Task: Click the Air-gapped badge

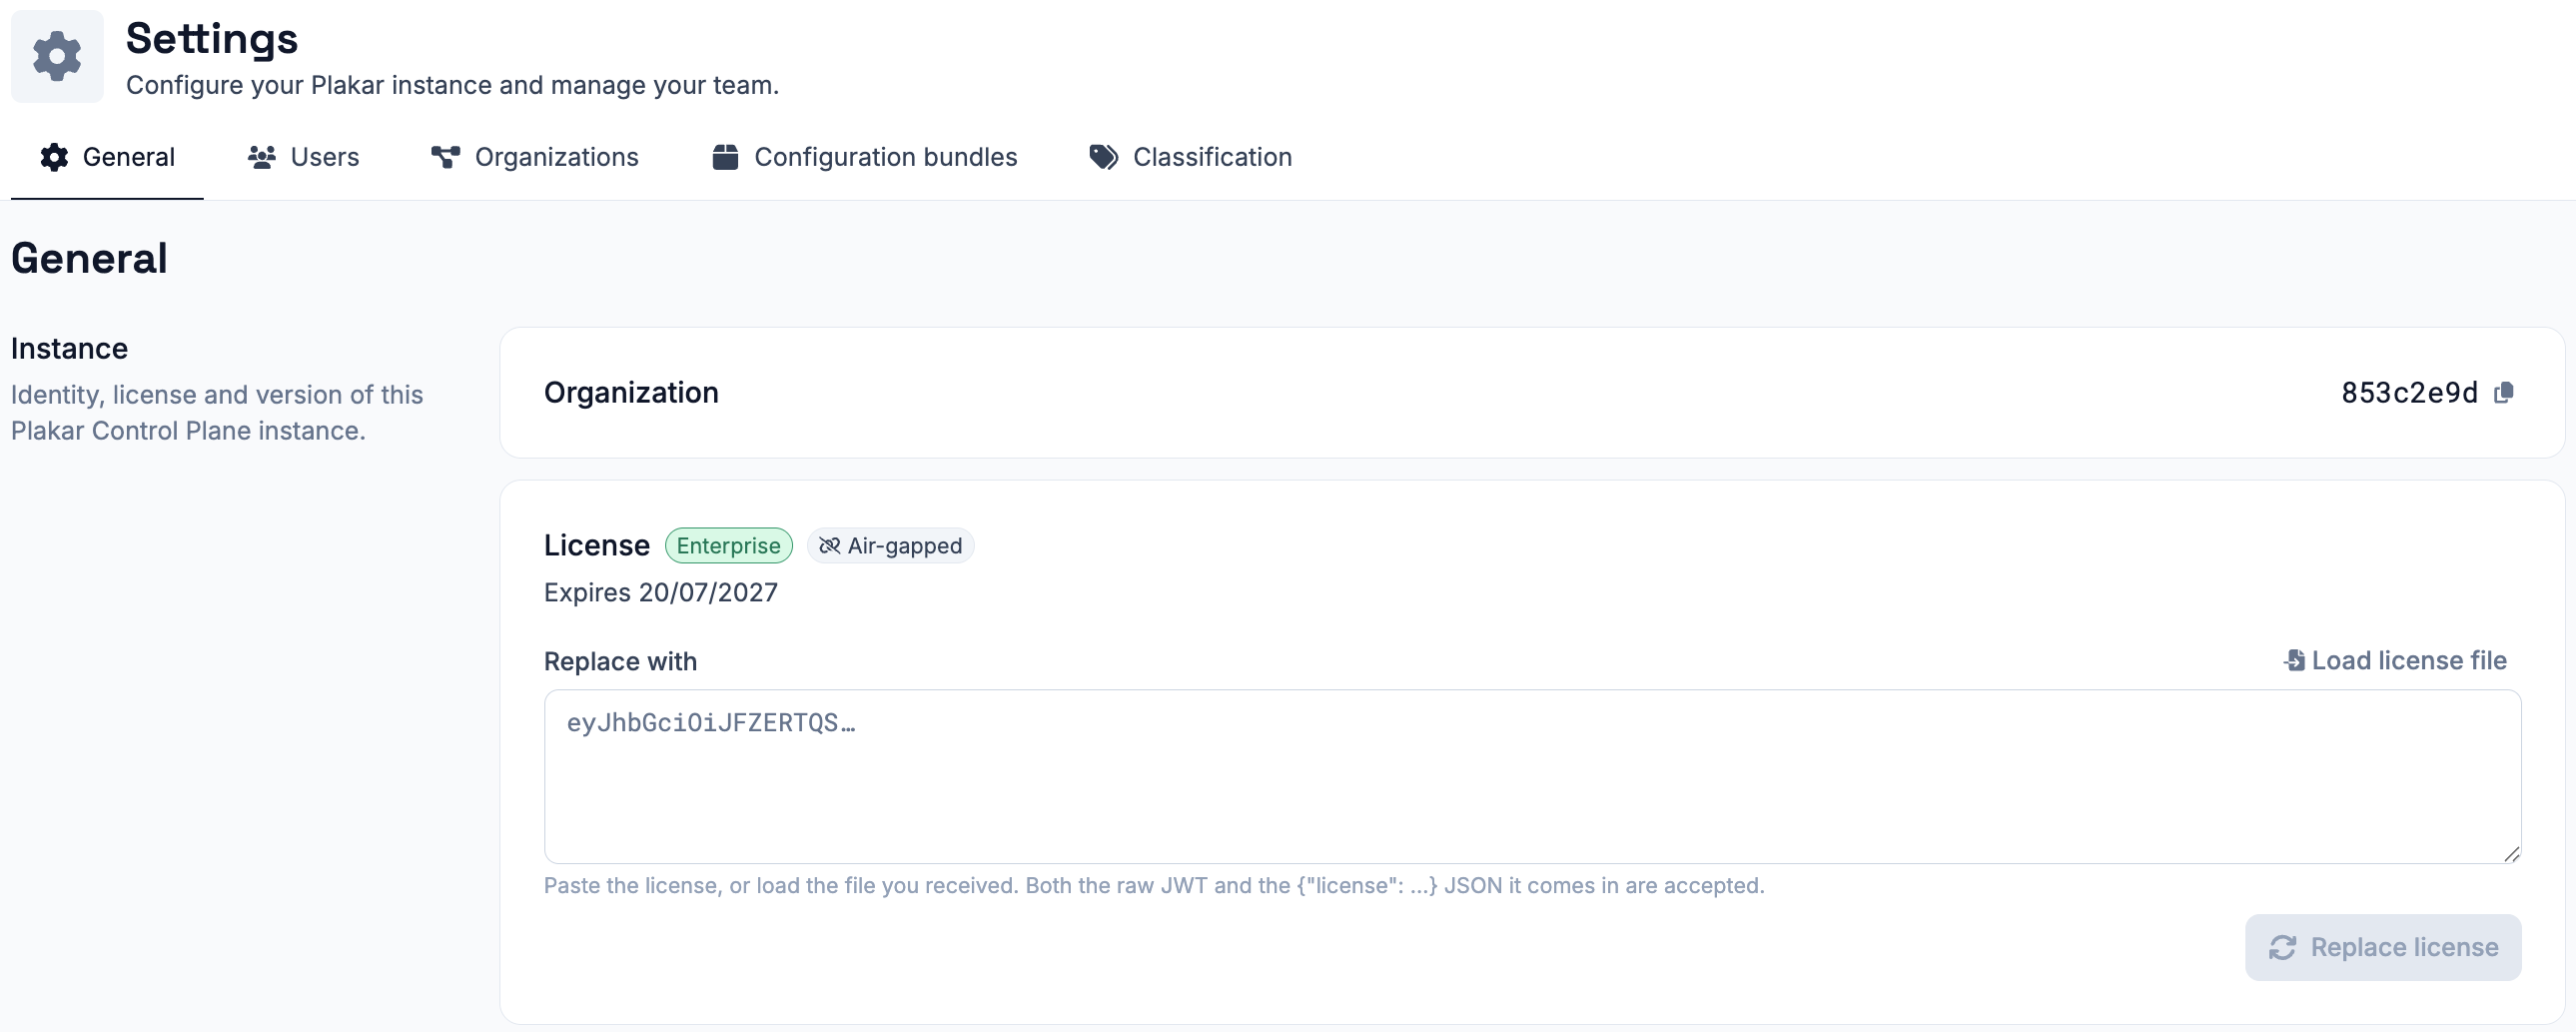Action: click(x=890, y=546)
